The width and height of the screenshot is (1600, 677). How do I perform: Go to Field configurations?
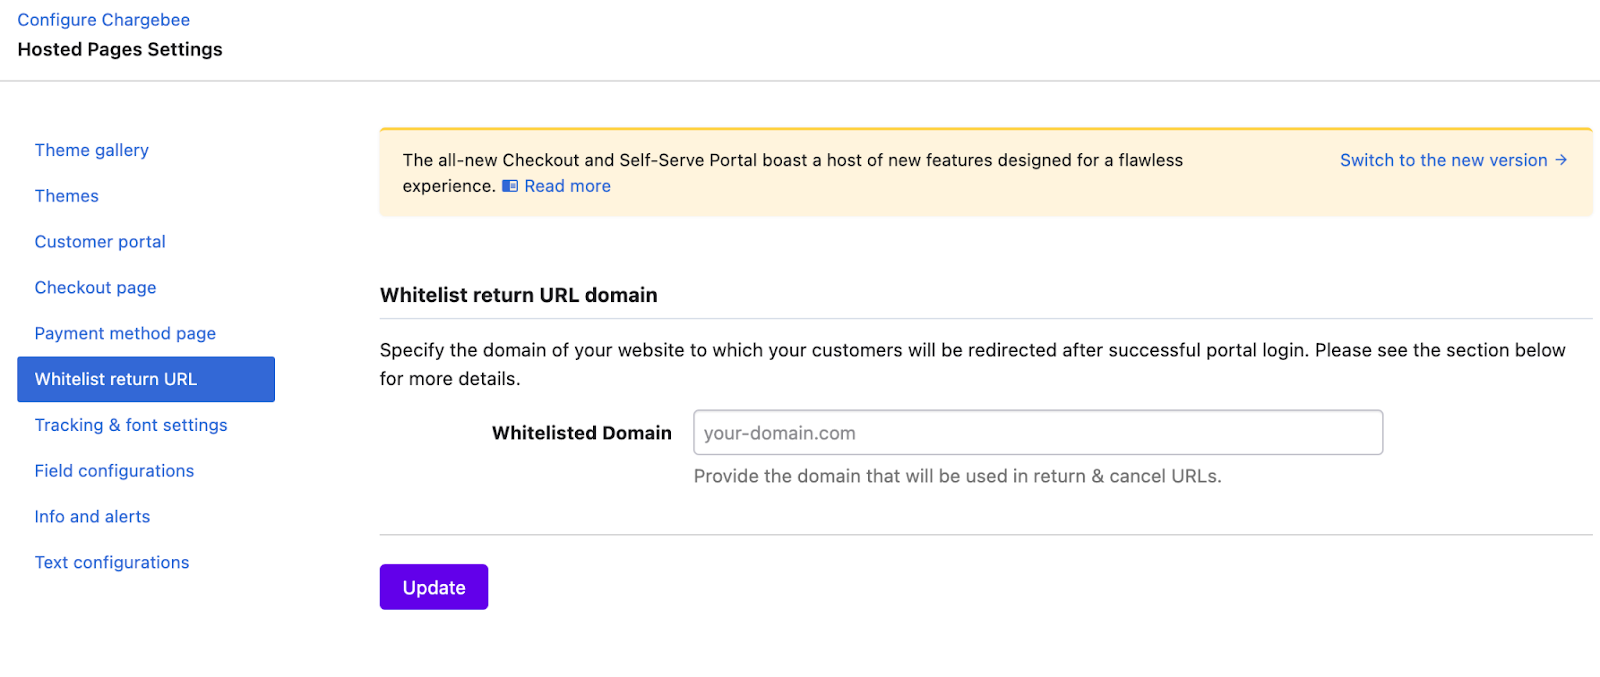114,471
